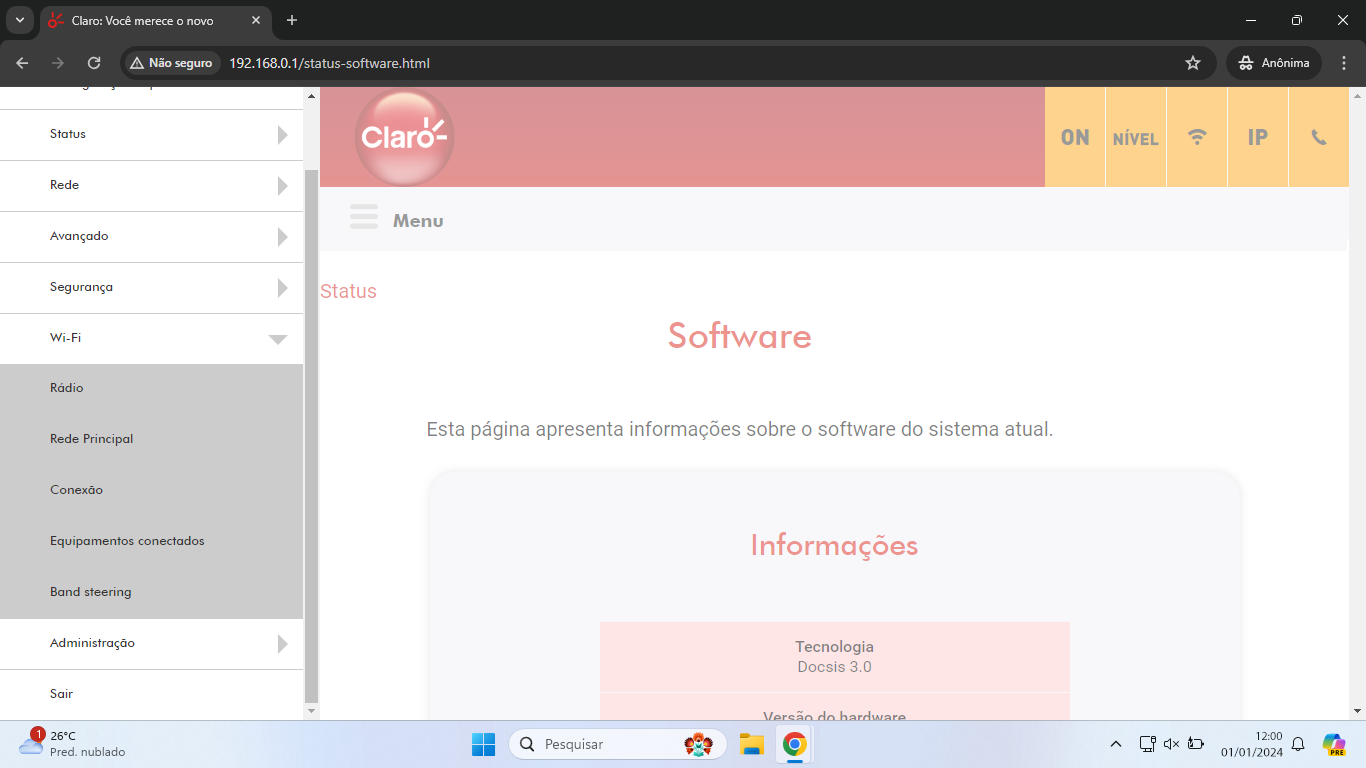The width and height of the screenshot is (1366, 768).
Task: Open the Windows Start menu
Action: point(483,744)
